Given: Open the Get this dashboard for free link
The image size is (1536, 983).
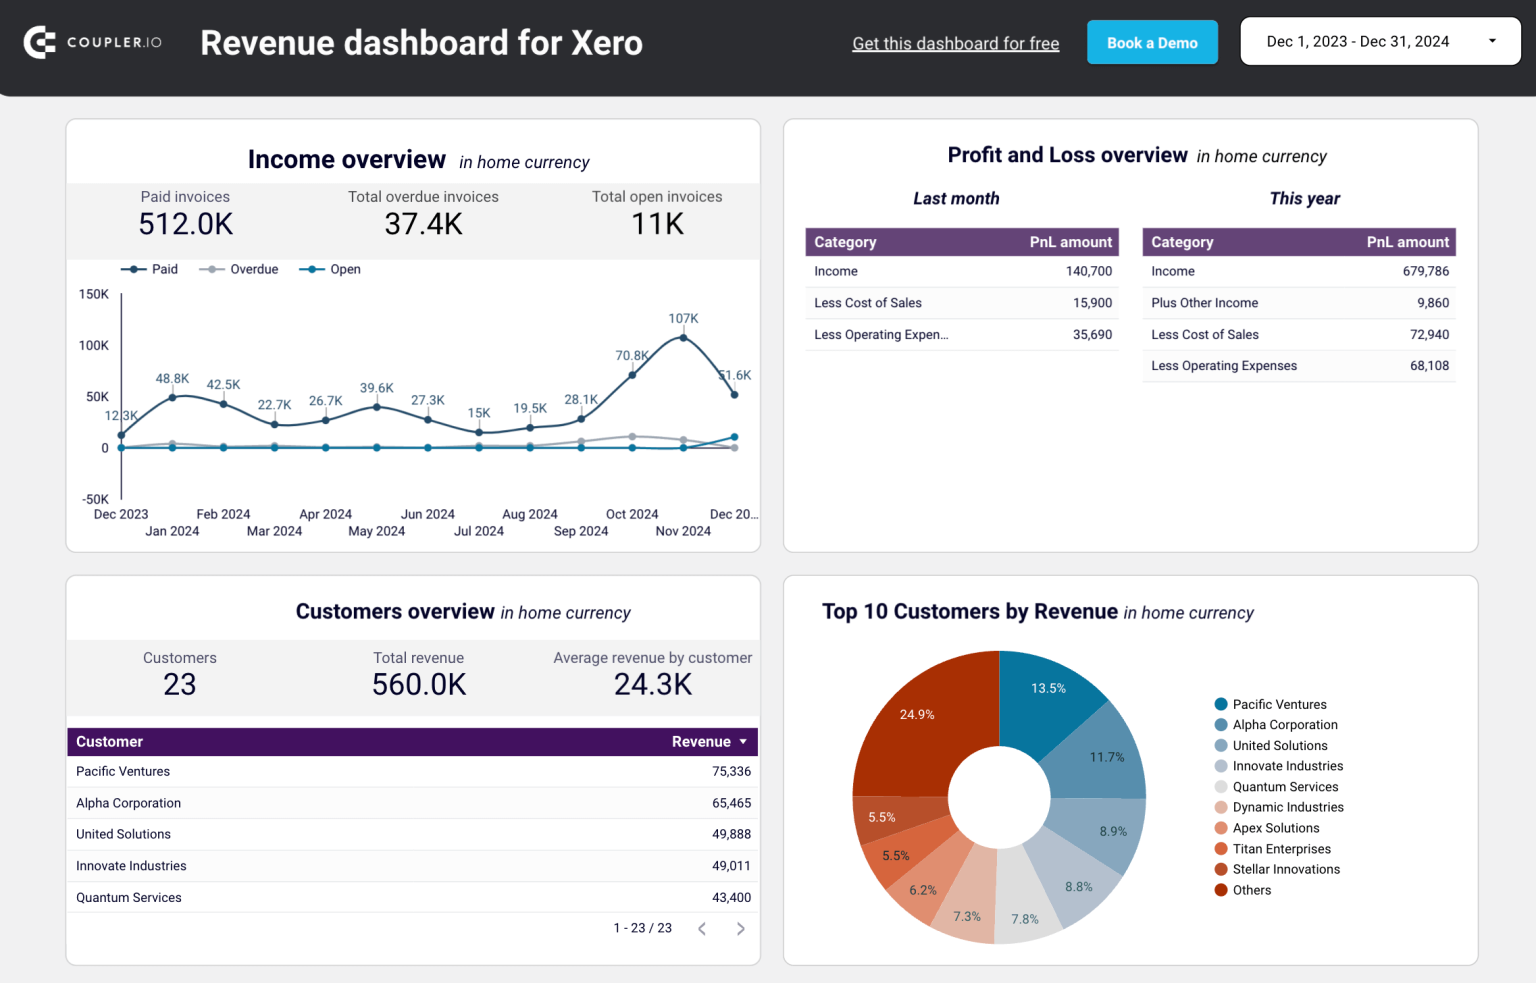Looking at the screenshot, I should [x=955, y=43].
